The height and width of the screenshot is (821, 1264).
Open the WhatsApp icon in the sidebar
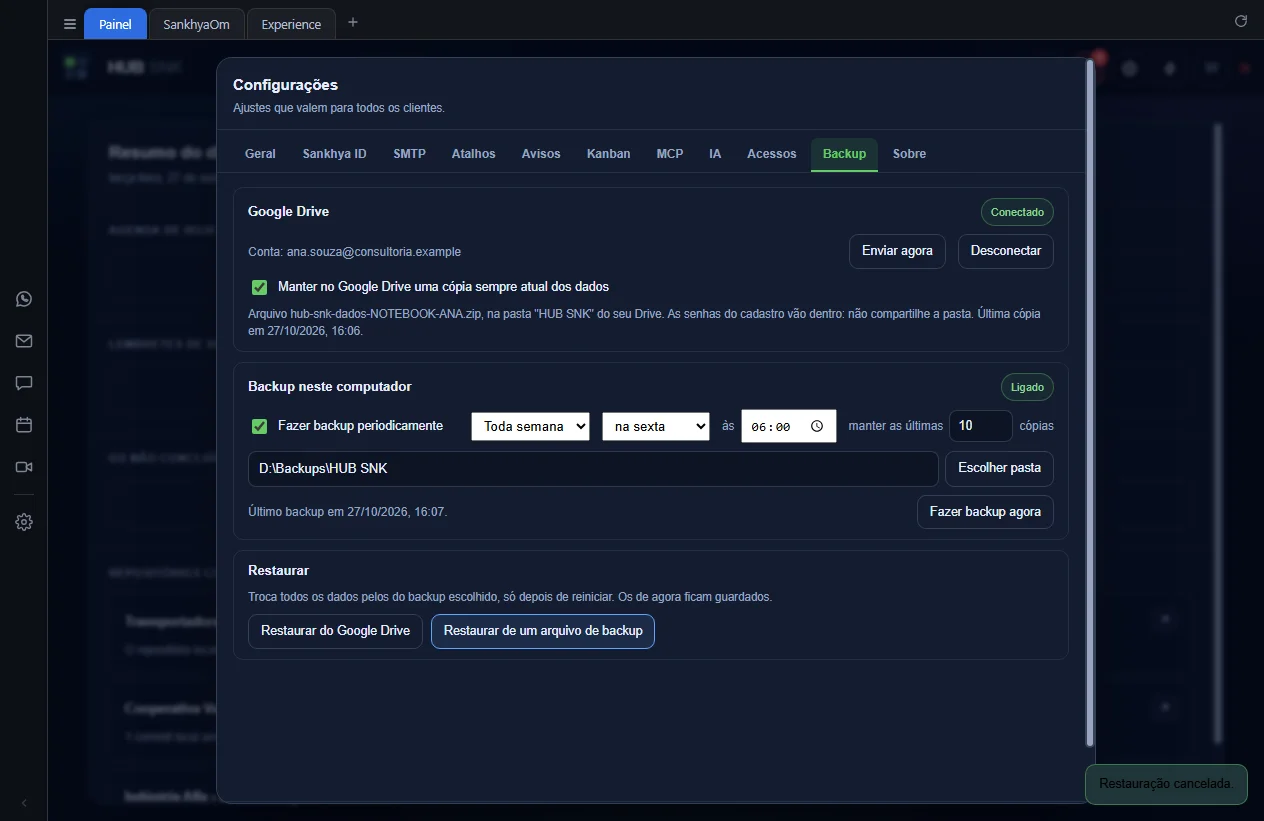point(24,299)
